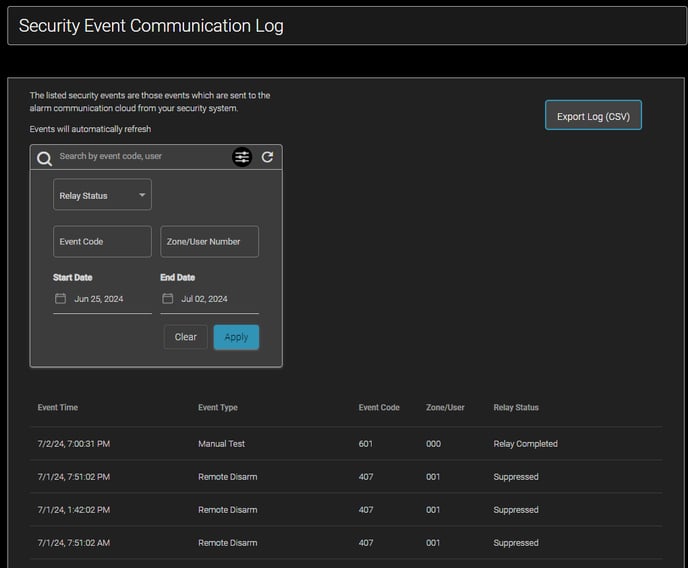Click the Zone/User Number filter field
Viewport: 688px width, 568px height.
[209, 242]
